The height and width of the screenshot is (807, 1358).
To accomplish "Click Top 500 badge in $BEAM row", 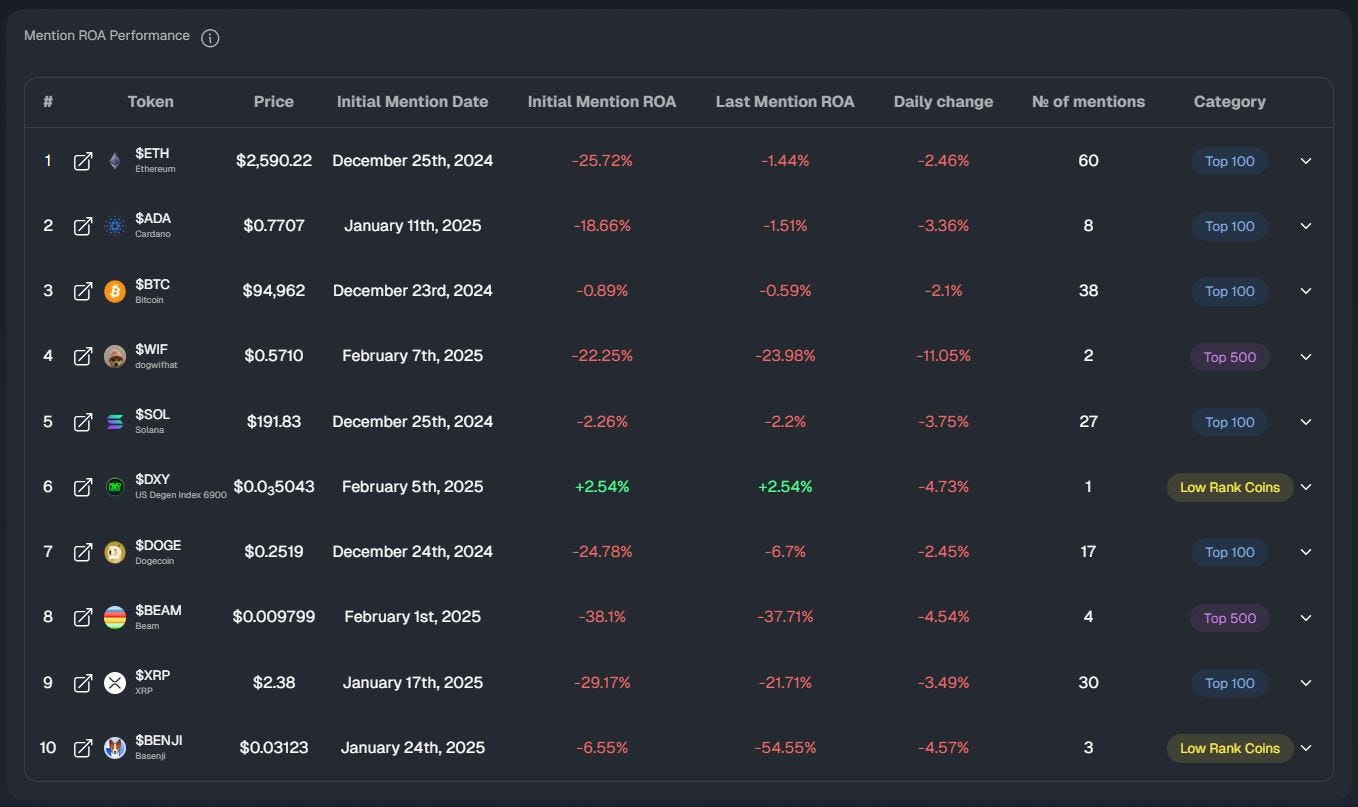I will pyautogui.click(x=1230, y=618).
